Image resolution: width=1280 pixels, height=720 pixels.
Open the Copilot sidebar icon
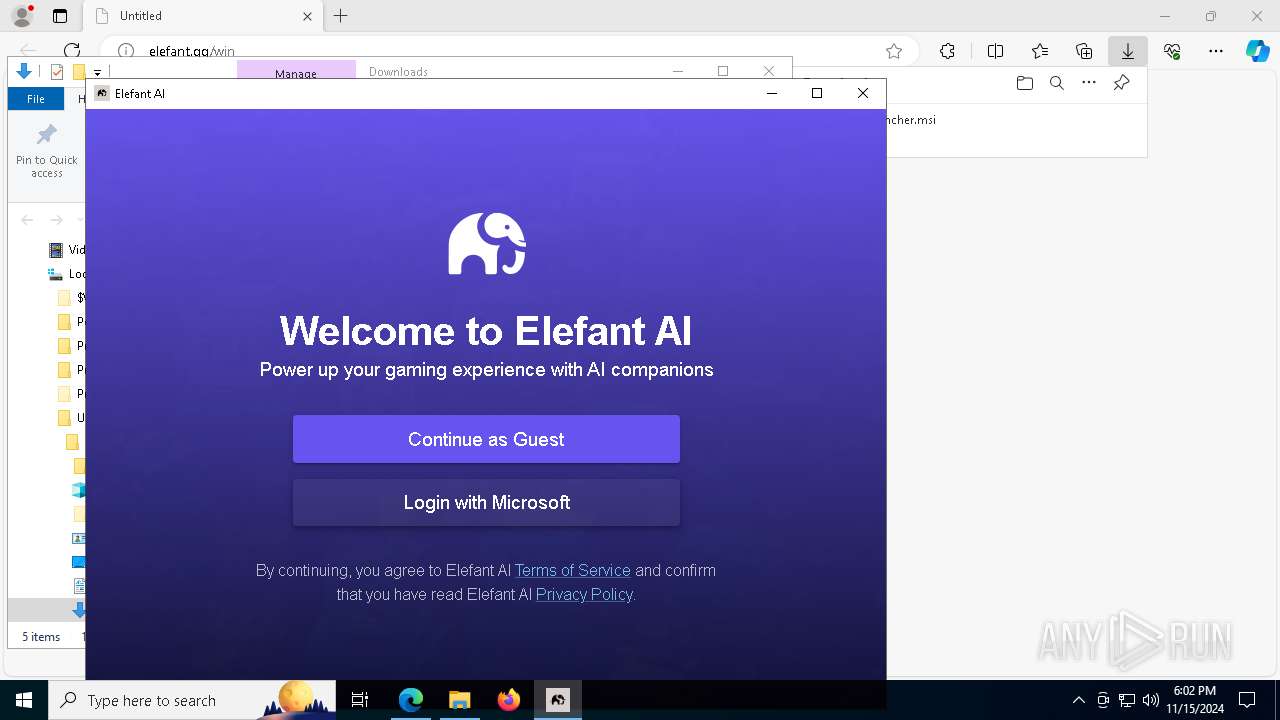tap(1257, 51)
